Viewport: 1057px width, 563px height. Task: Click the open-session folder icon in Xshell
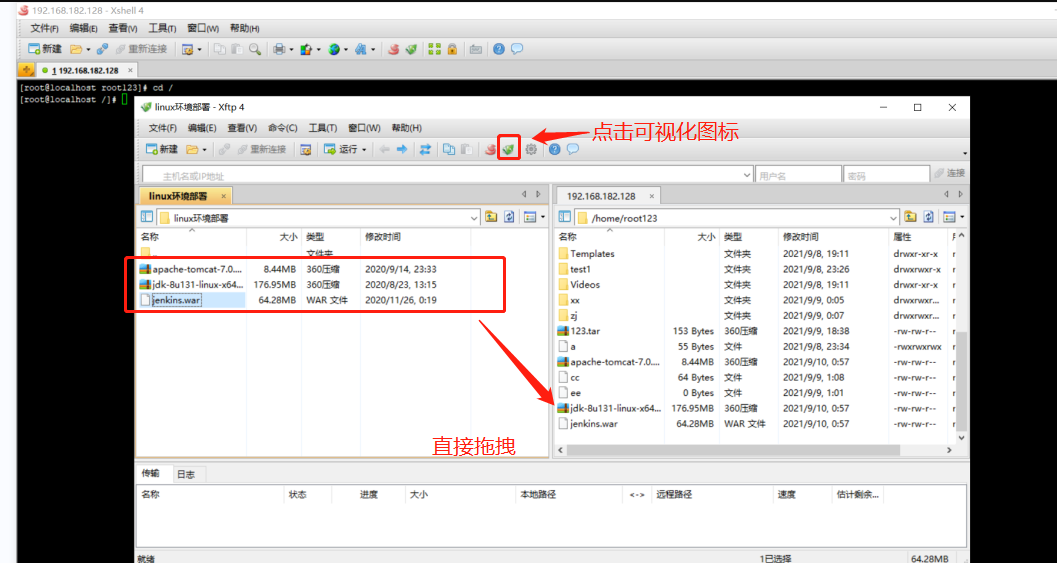76,49
